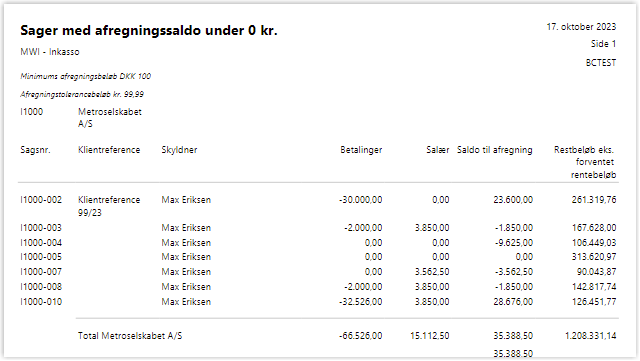
Task: Click the report title 'Sager med afregningssaldo under 0 kr.'
Action: point(149,31)
